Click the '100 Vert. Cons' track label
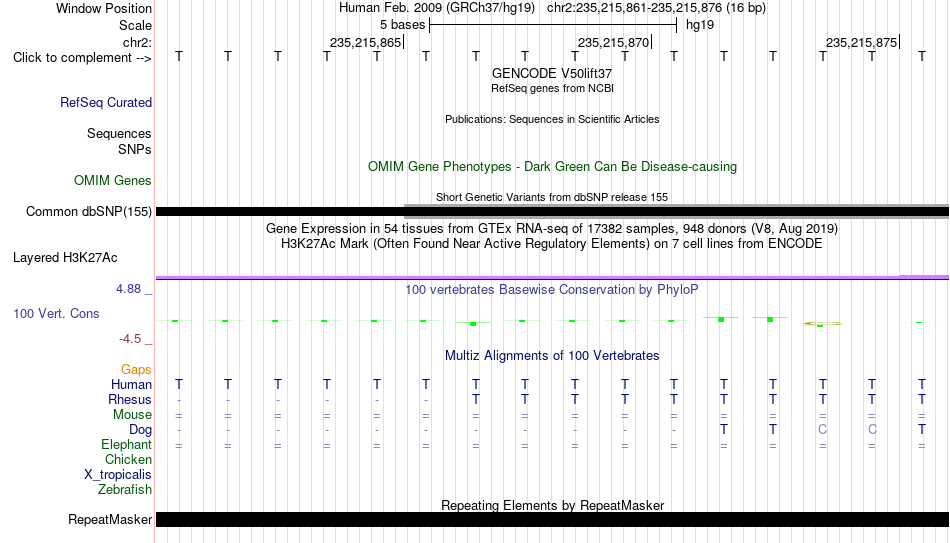950x543 pixels. (56, 314)
